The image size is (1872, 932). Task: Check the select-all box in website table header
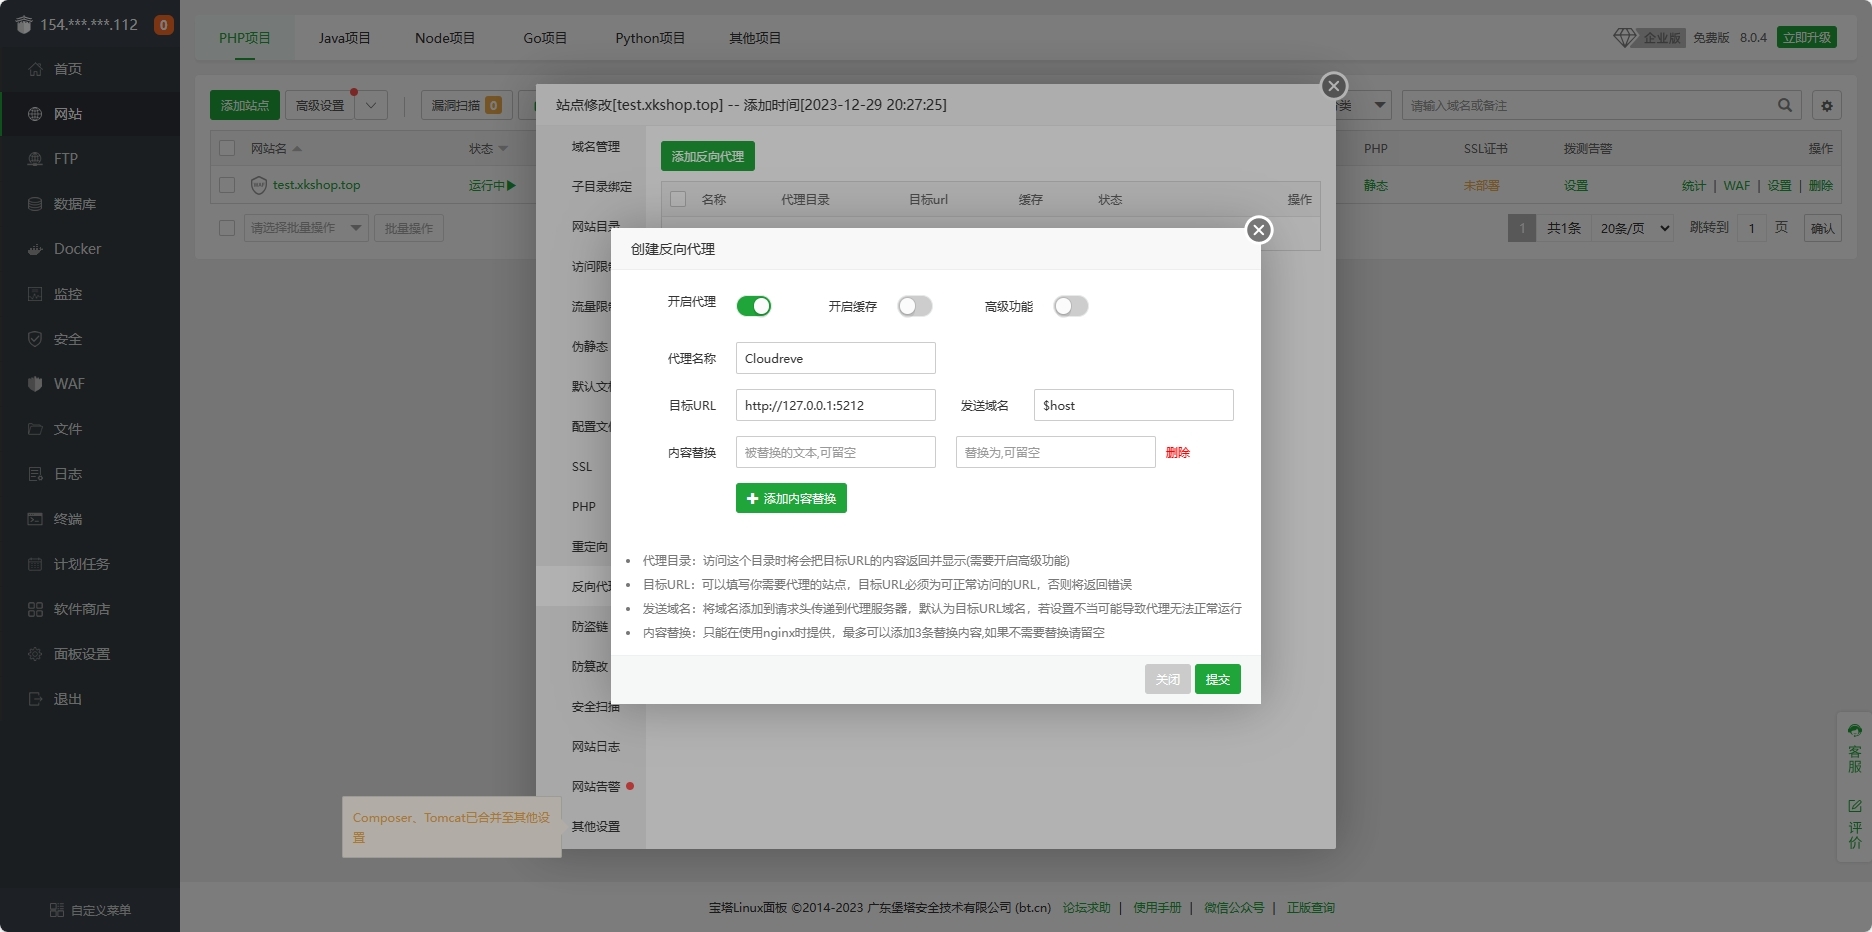tap(227, 148)
